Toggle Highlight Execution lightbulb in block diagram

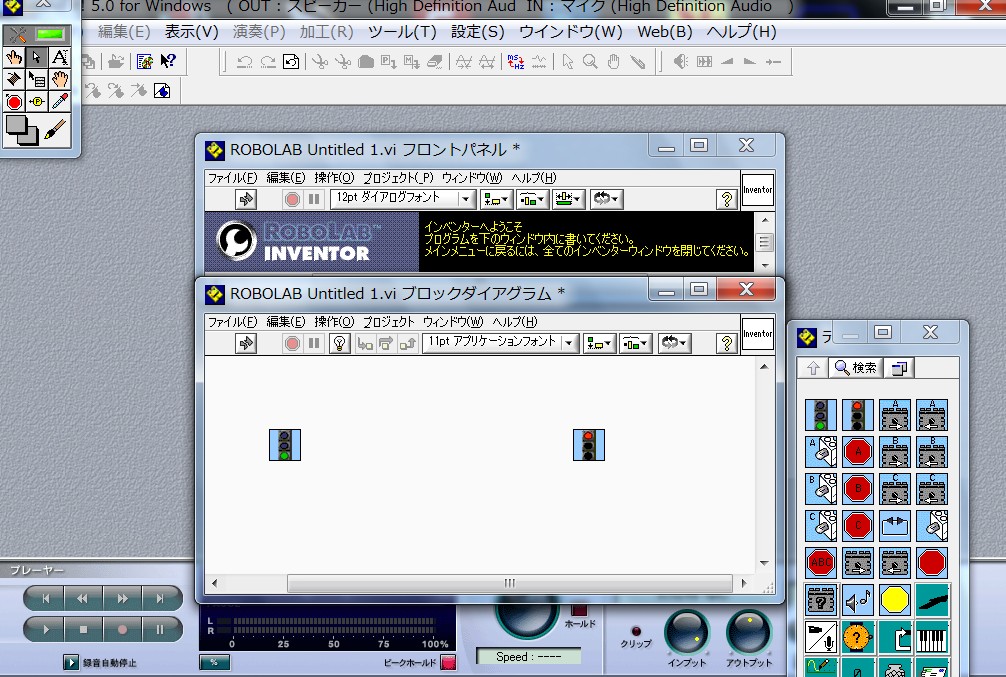tap(339, 343)
